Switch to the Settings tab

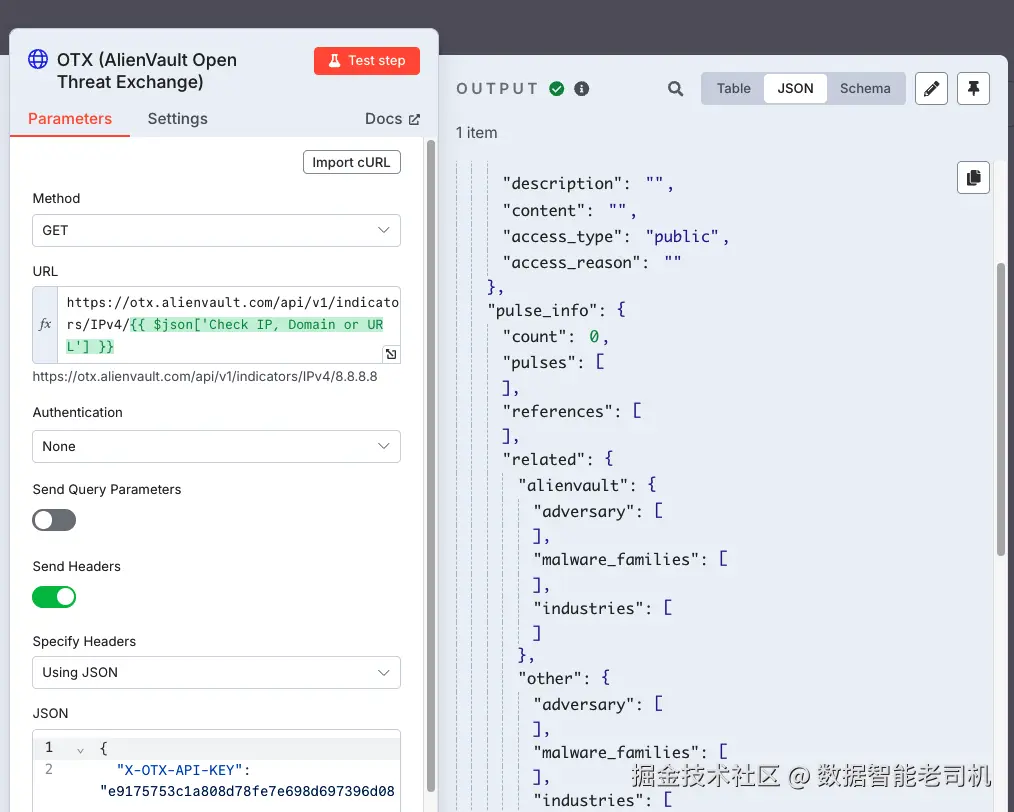[x=177, y=119]
